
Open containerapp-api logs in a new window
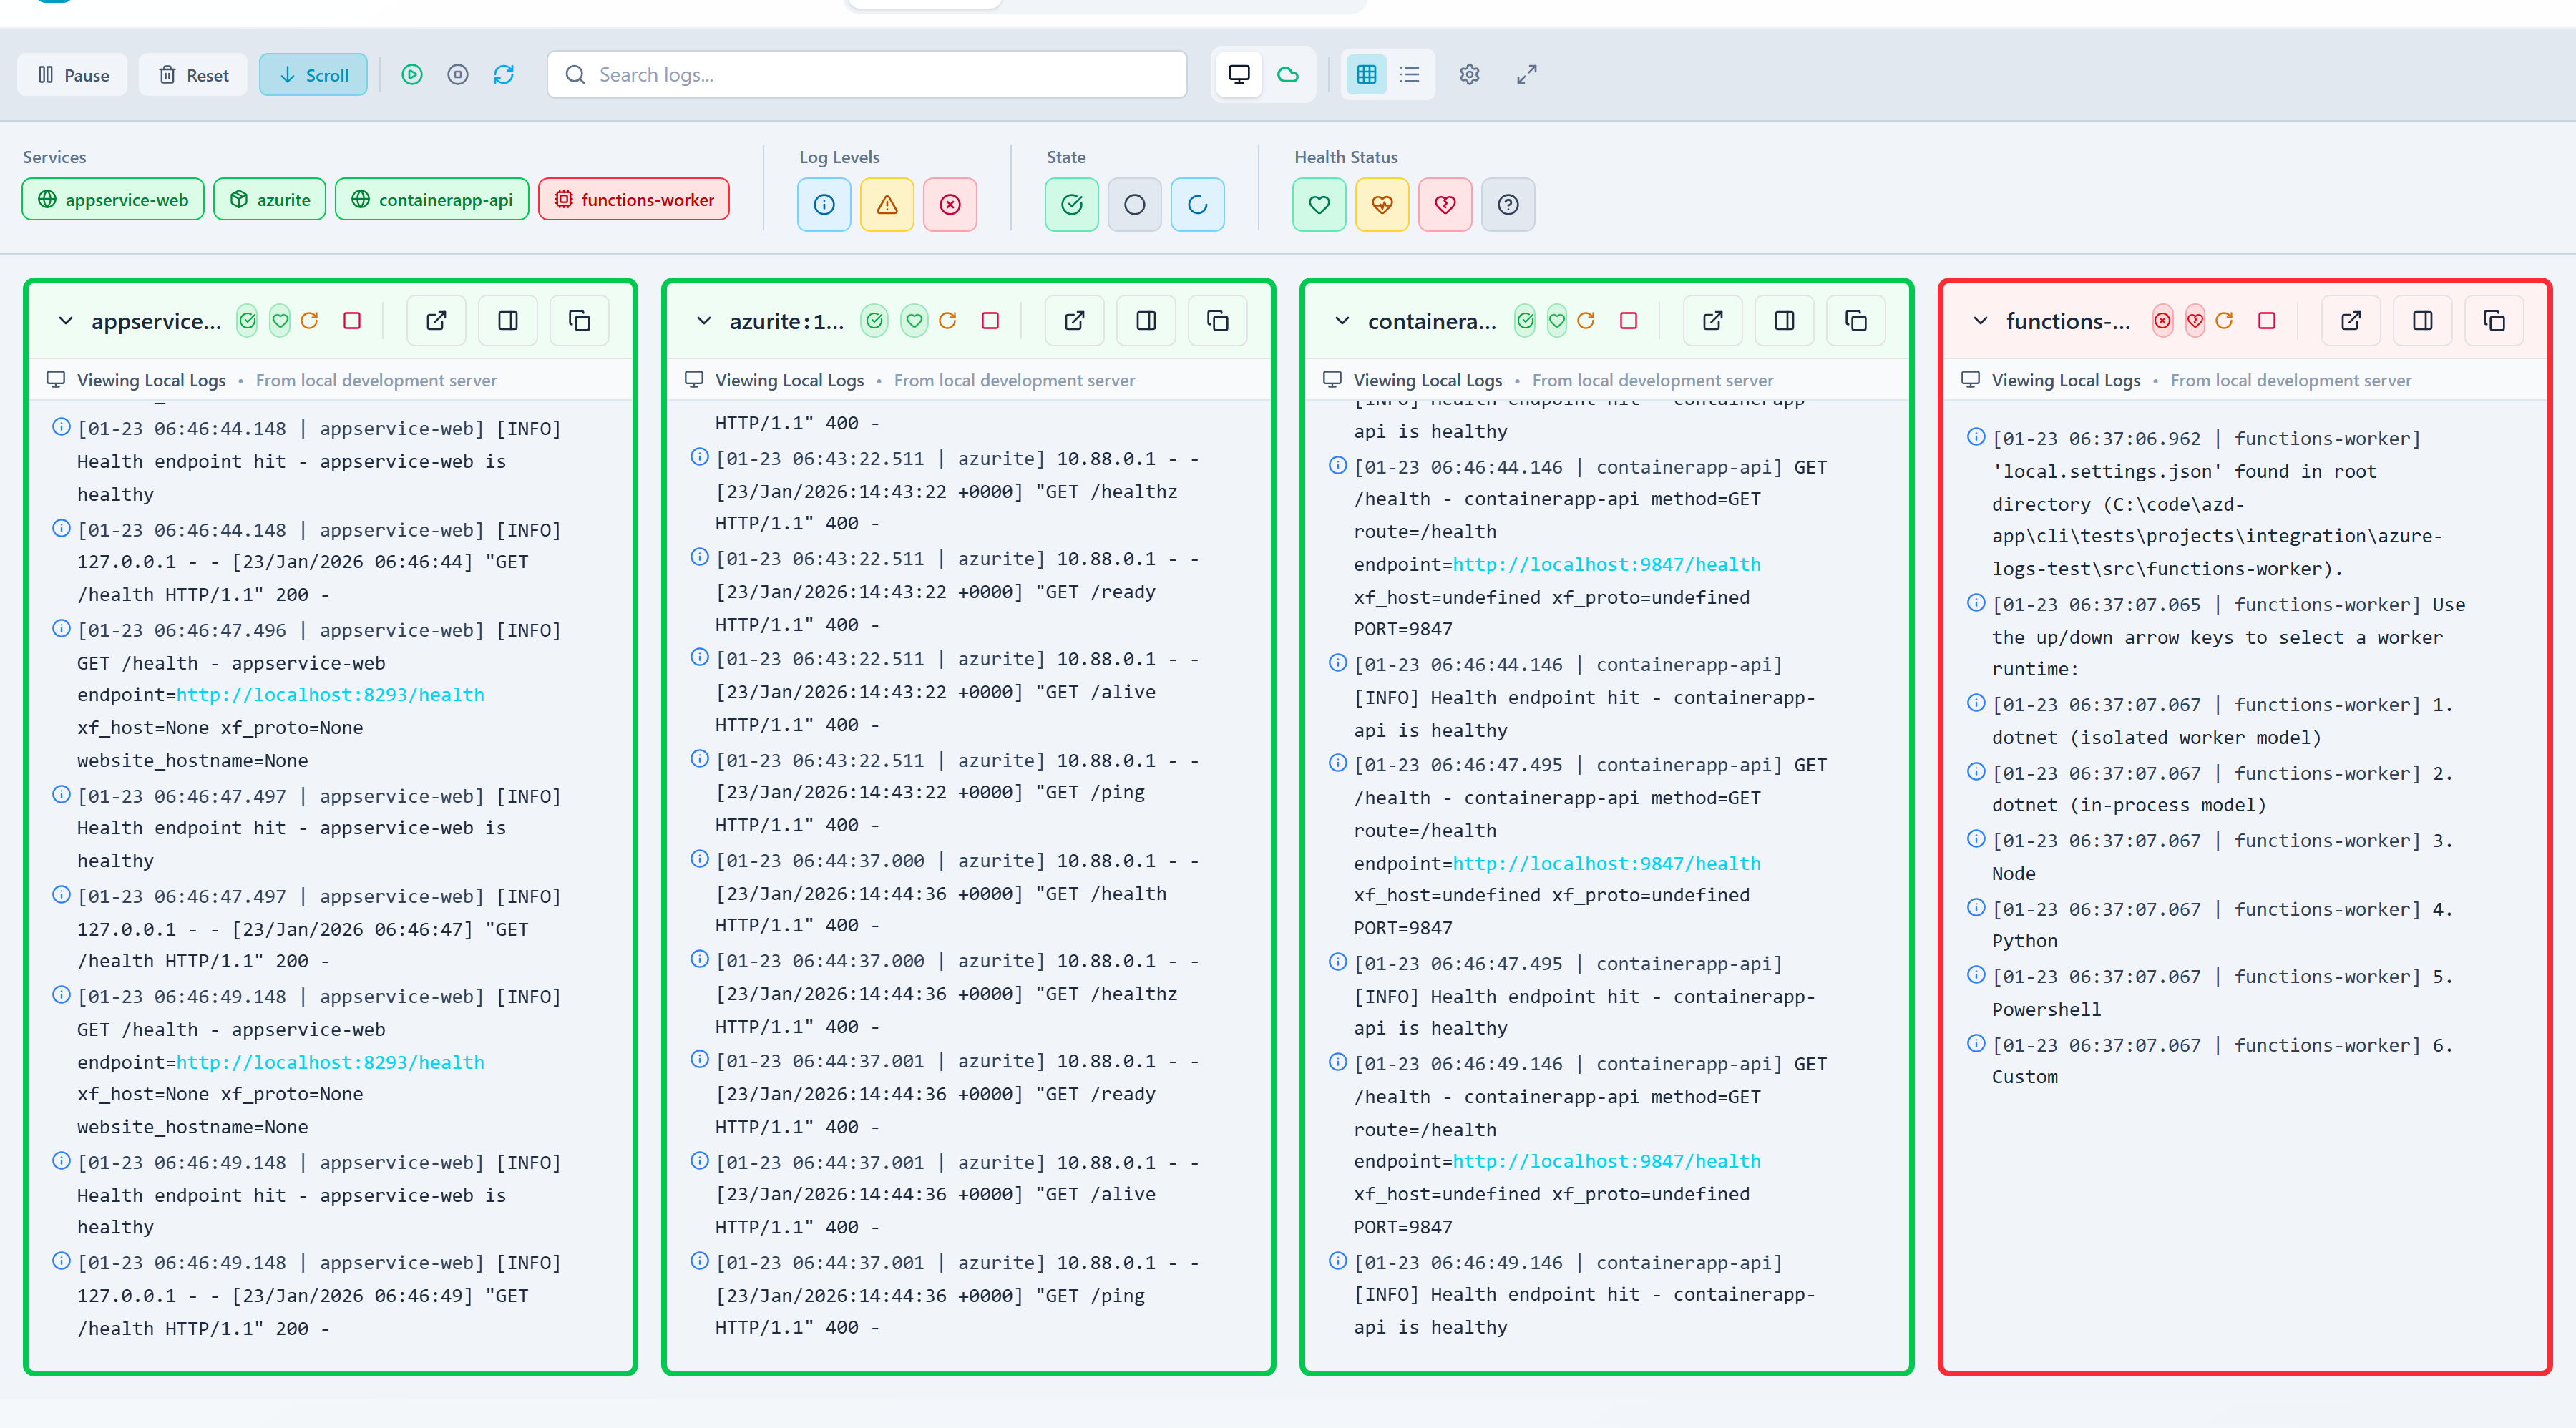(x=1713, y=320)
